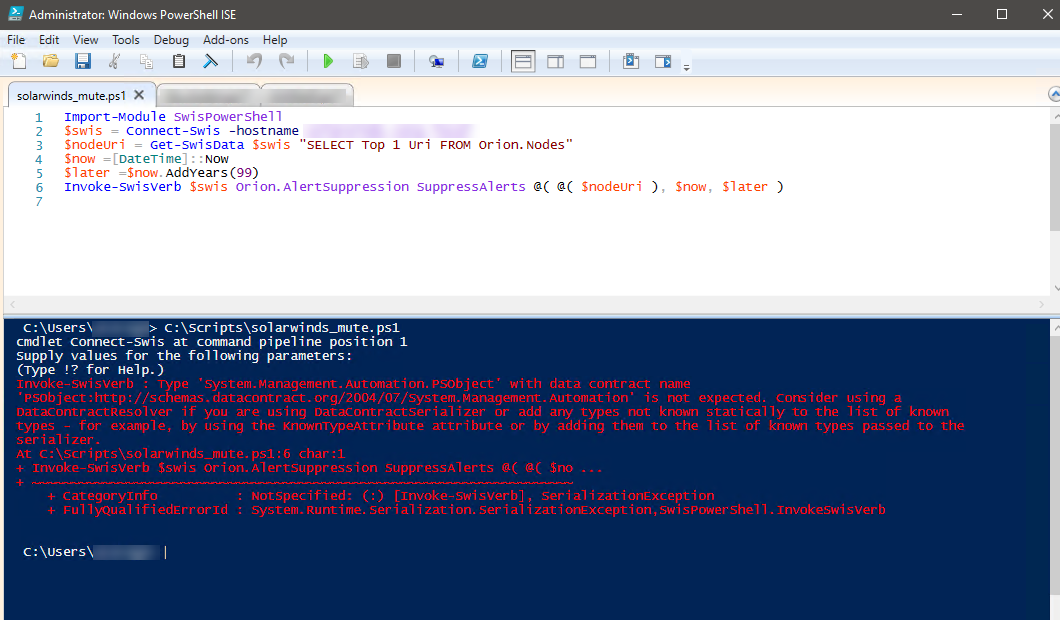
Task: Click 'At C:\Scripts\solarwinds_mute.ps1:6 char:1' text
Action: (x=180, y=454)
